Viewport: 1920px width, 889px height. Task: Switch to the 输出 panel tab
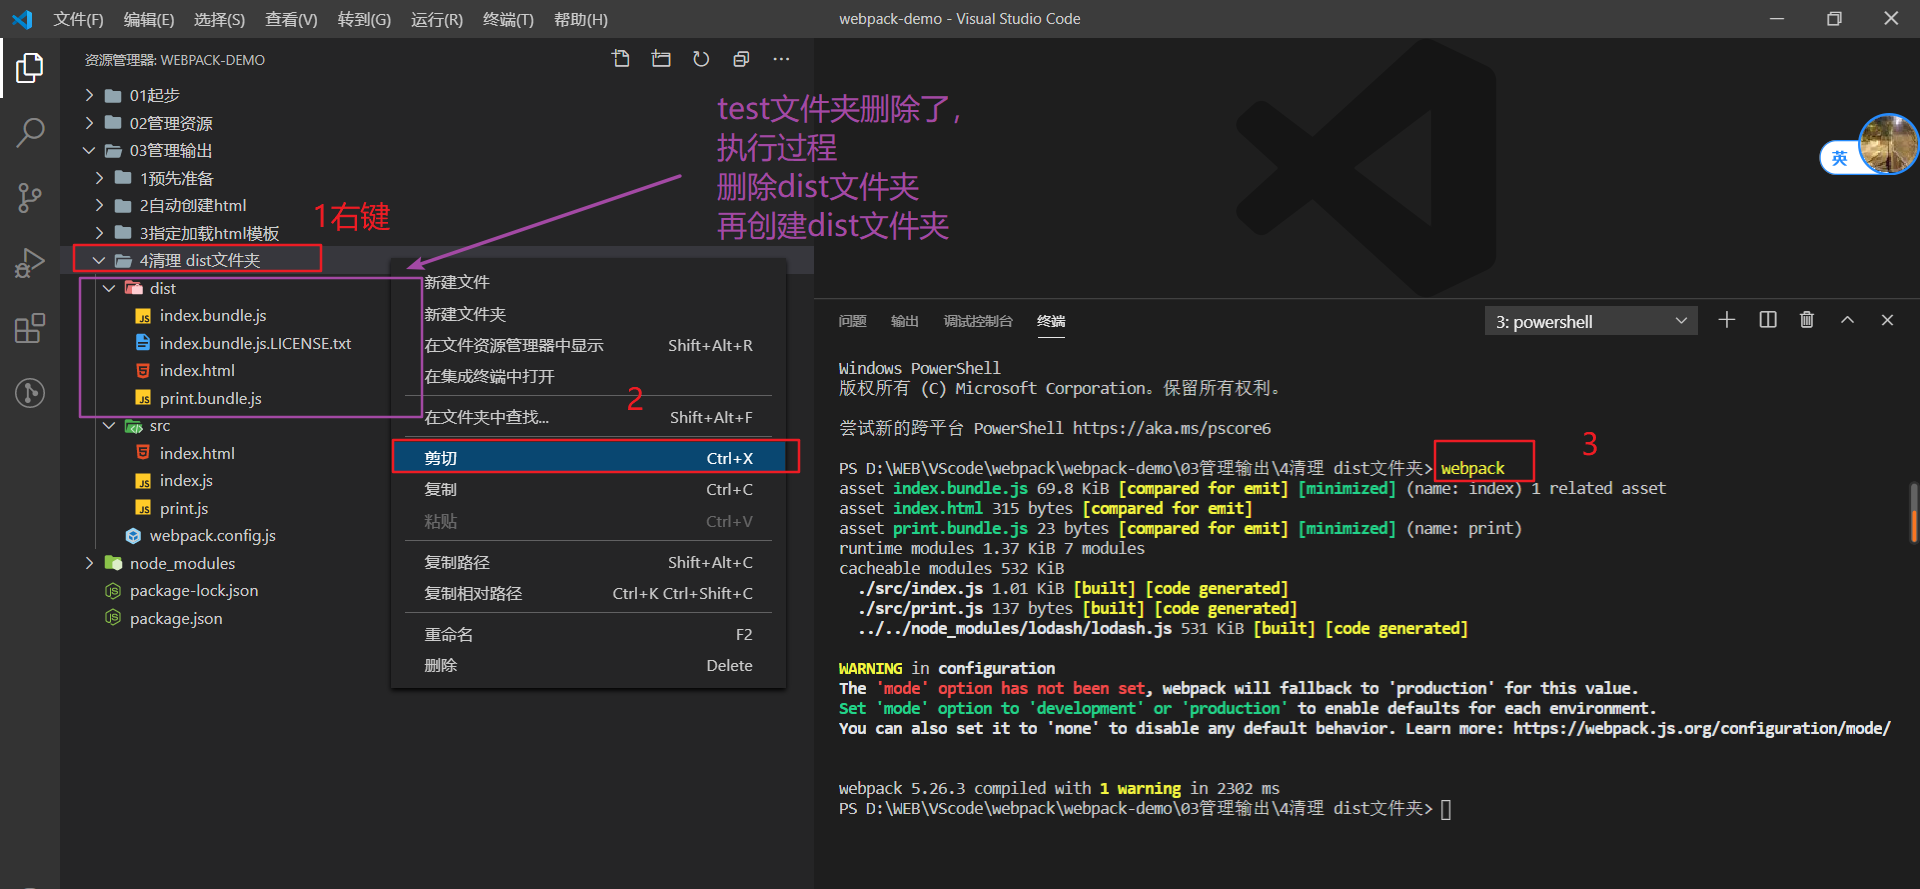[904, 321]
